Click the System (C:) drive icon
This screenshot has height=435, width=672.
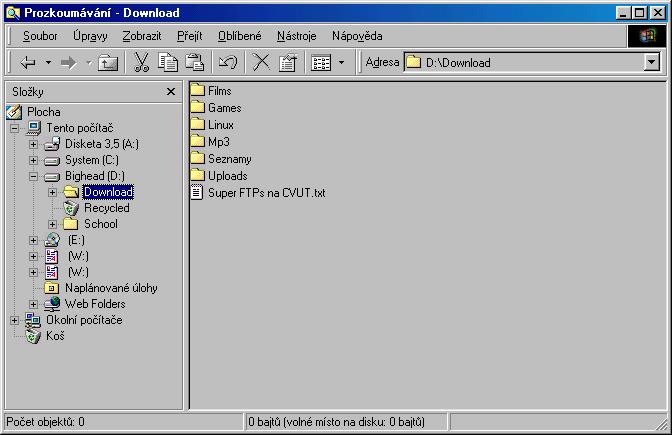52,161
